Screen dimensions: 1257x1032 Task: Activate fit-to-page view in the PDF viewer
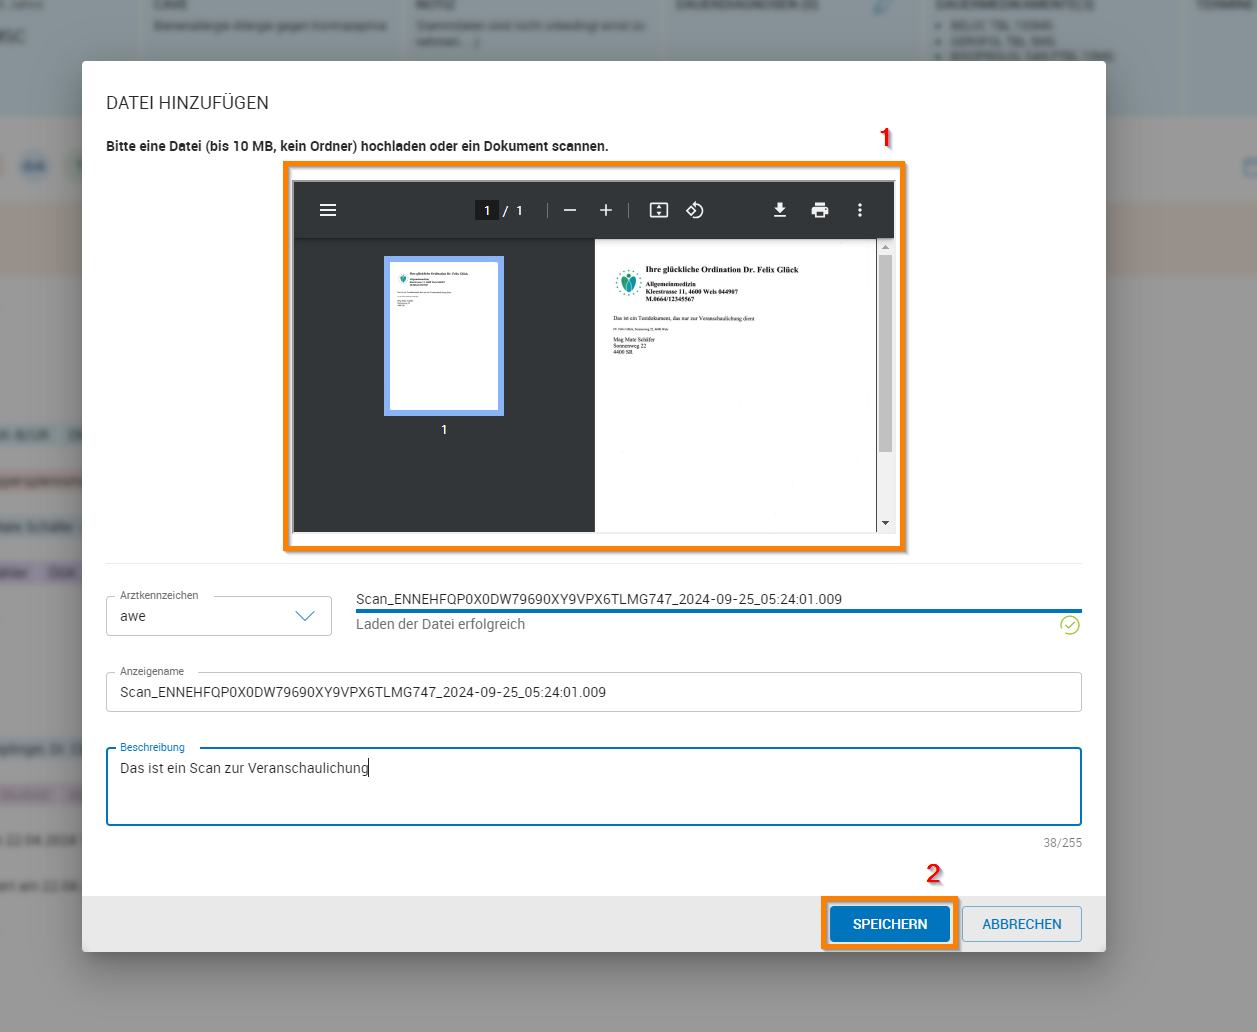(657, 210)
